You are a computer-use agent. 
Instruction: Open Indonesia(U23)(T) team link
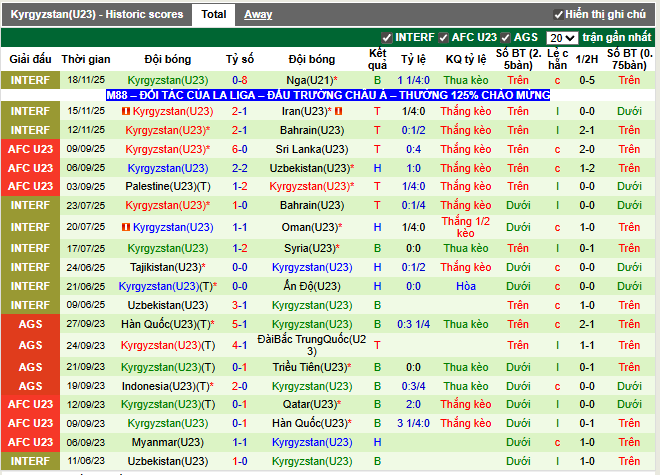coord(168,386)
